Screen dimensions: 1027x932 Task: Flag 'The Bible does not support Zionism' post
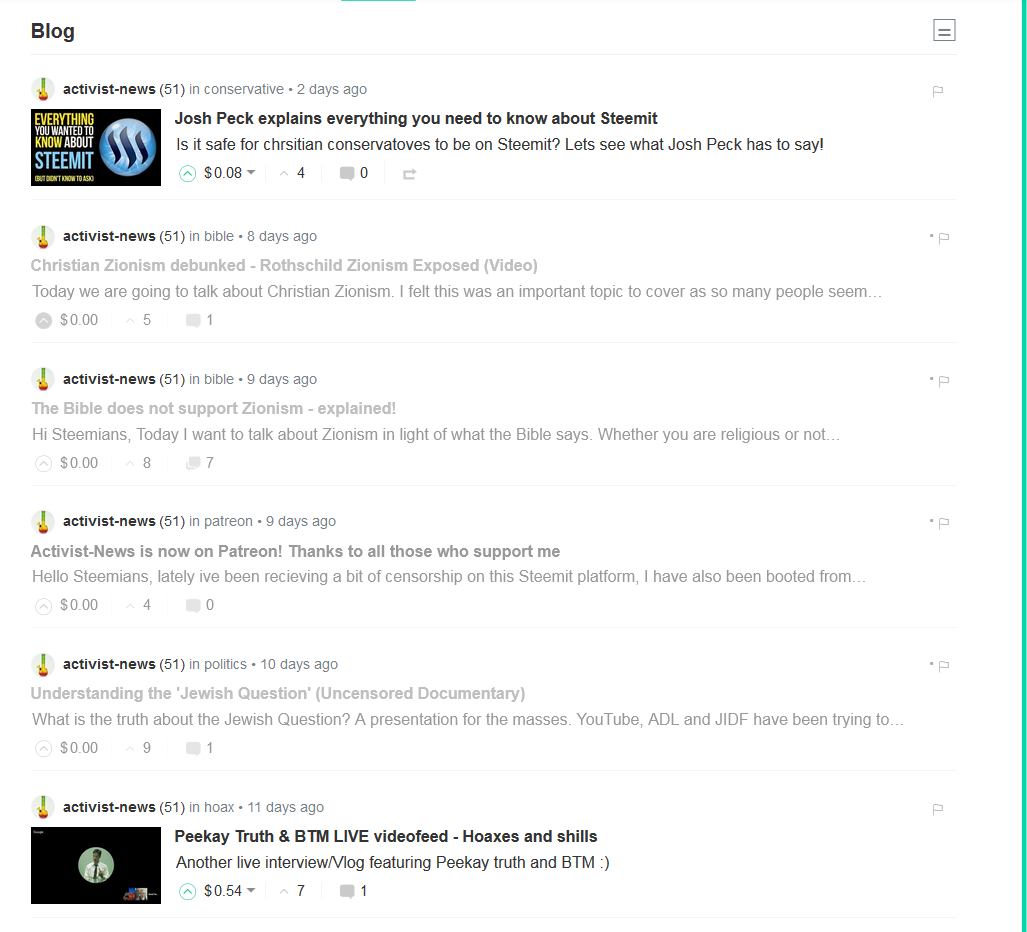click(x=943, y=381)
